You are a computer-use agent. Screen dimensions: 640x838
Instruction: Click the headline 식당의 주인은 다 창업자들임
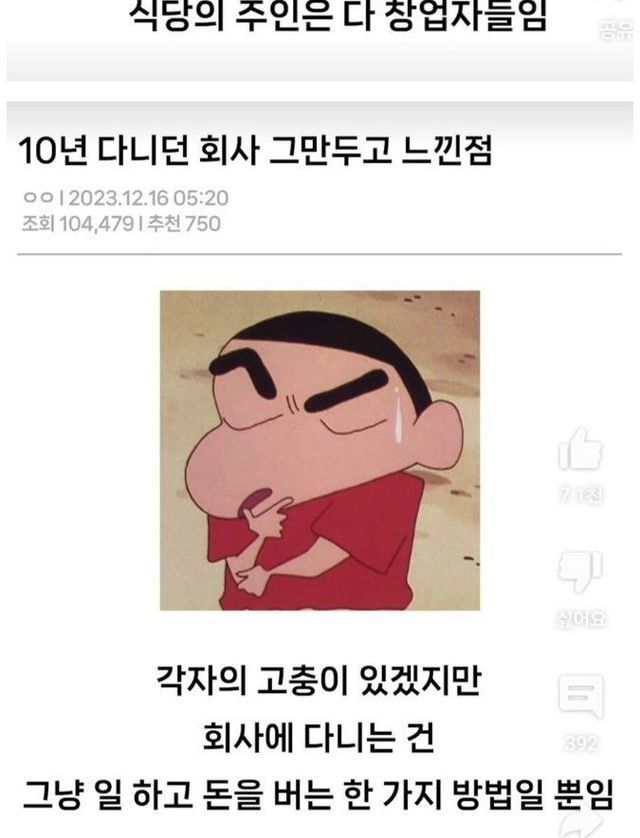[339, 17]
